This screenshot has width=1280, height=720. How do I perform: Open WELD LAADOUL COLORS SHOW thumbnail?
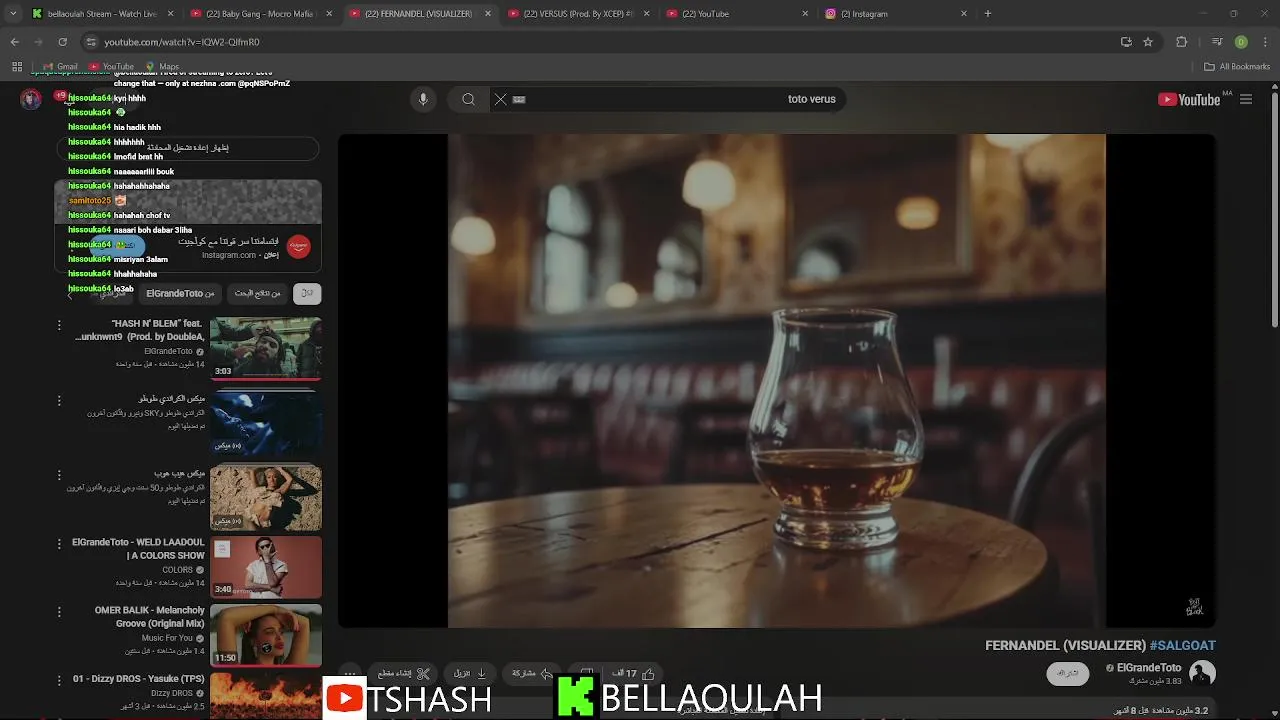[x=266, y=568]
